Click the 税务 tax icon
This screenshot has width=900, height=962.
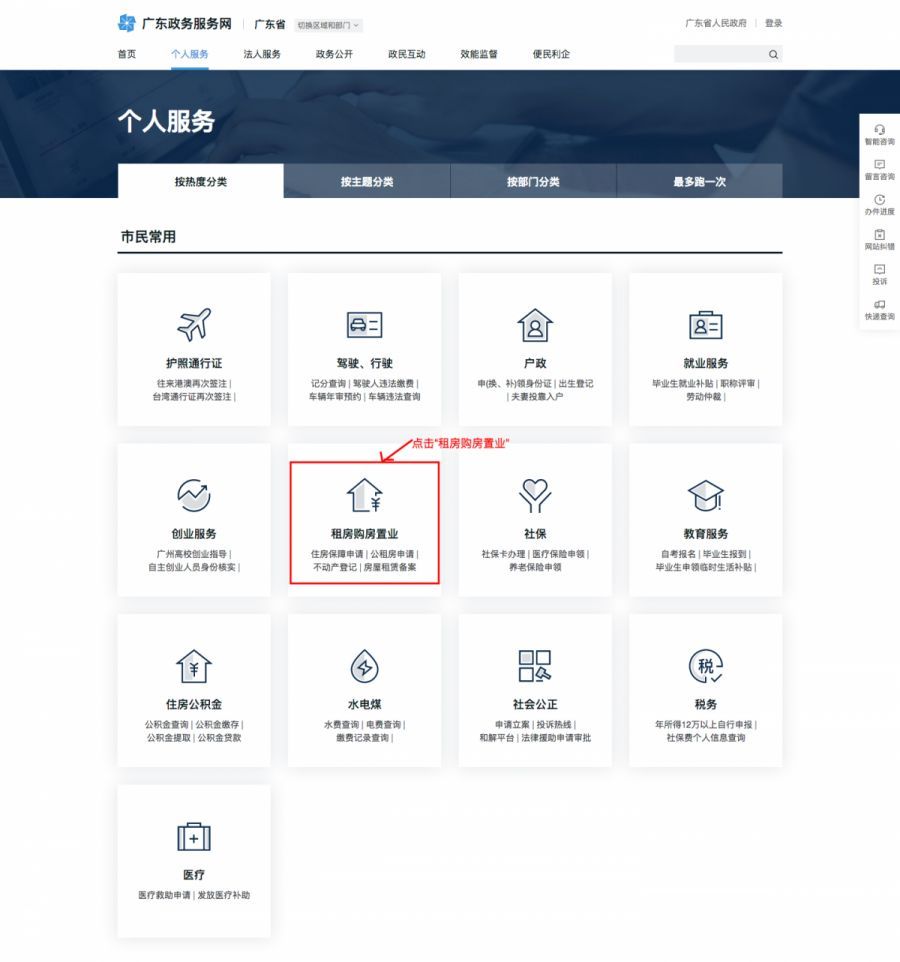pyautogui.click(x=705, y=666)
